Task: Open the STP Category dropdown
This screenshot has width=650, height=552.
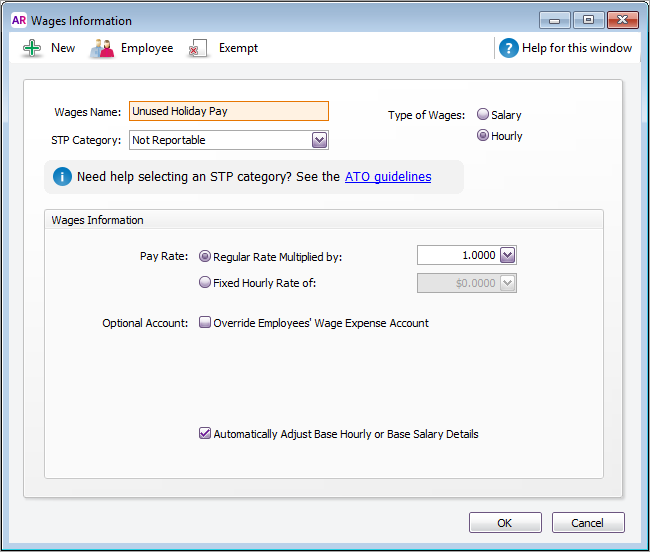Action: pos(319,140)
